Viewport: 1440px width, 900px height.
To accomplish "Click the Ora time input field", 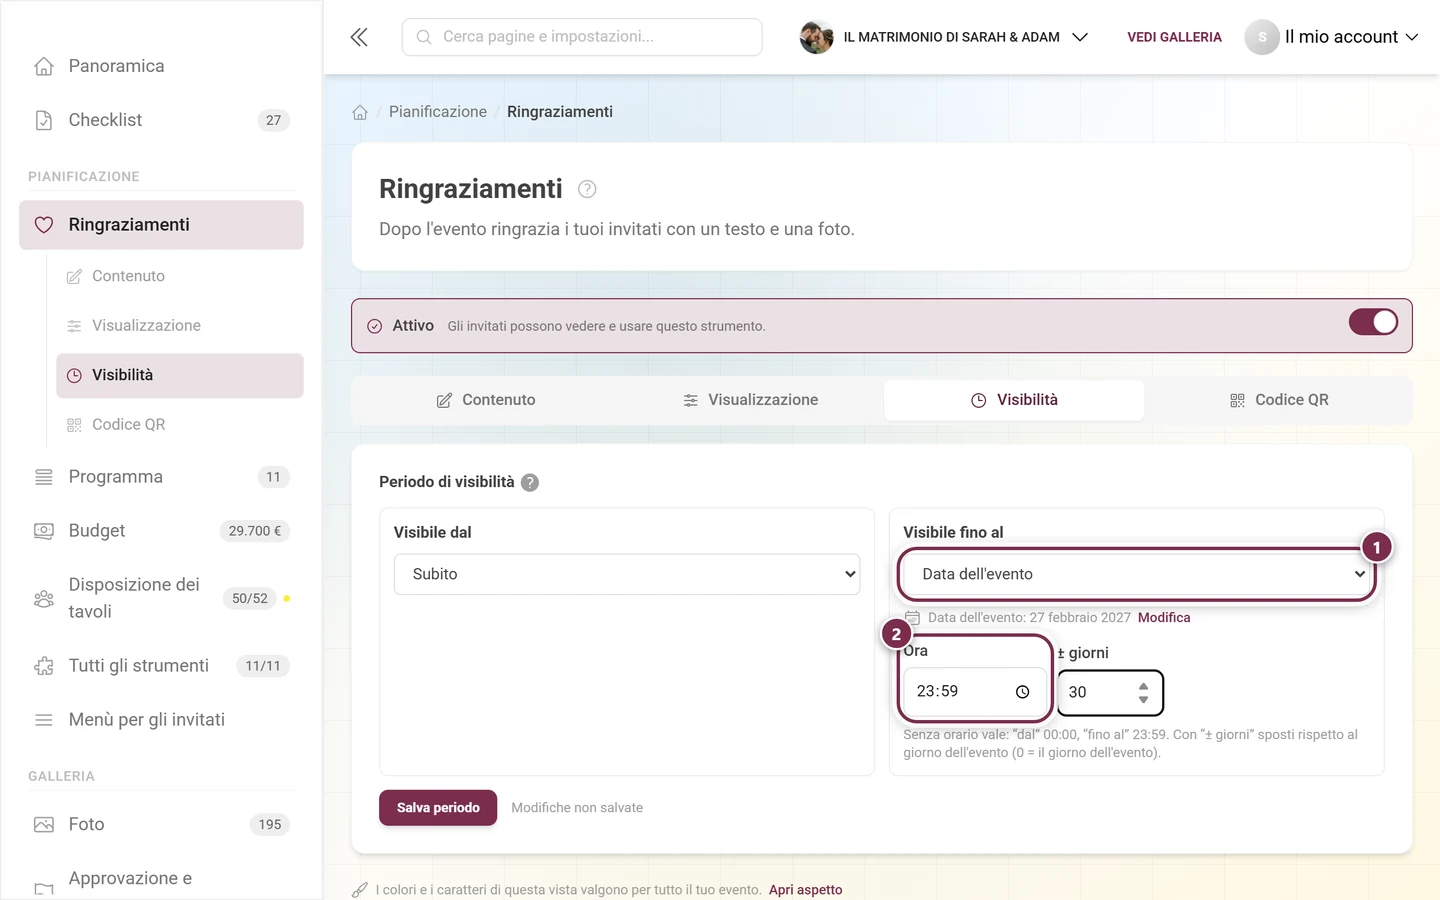I will tap(975, 692).
